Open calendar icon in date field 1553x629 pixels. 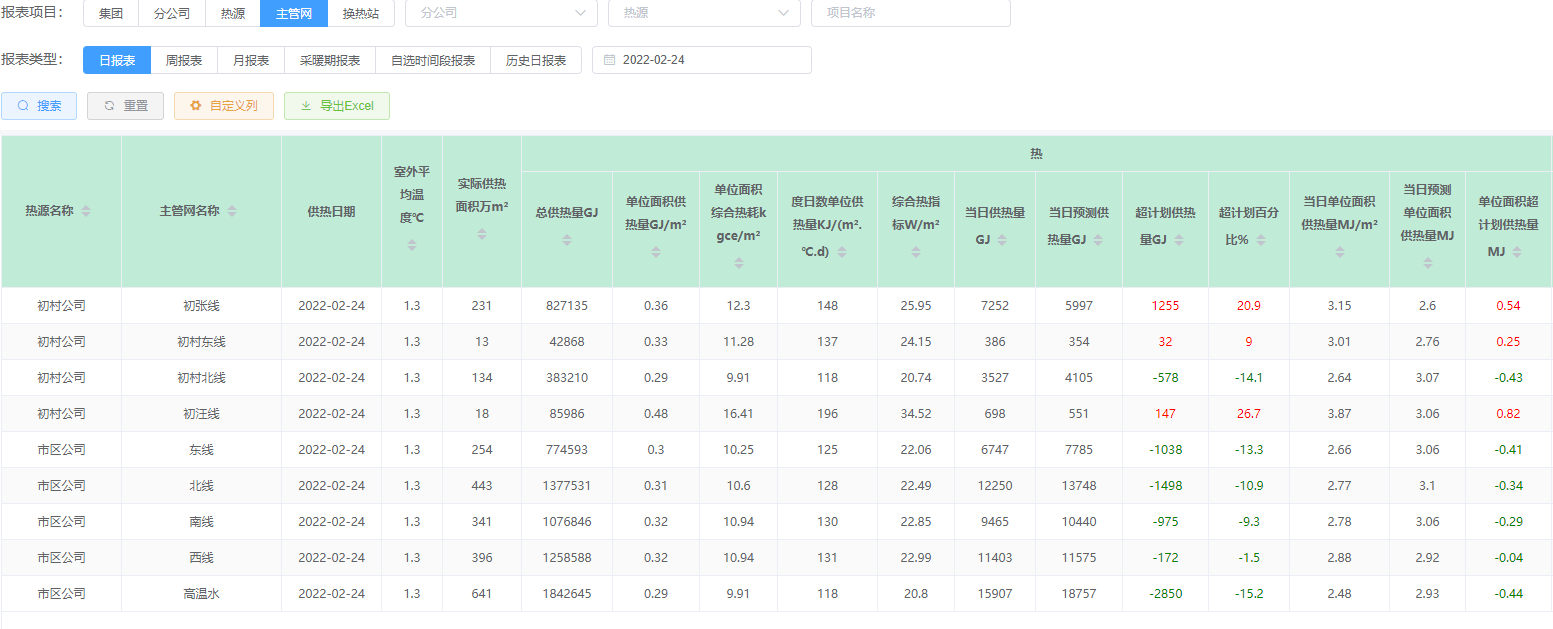(x=609, y=60)
